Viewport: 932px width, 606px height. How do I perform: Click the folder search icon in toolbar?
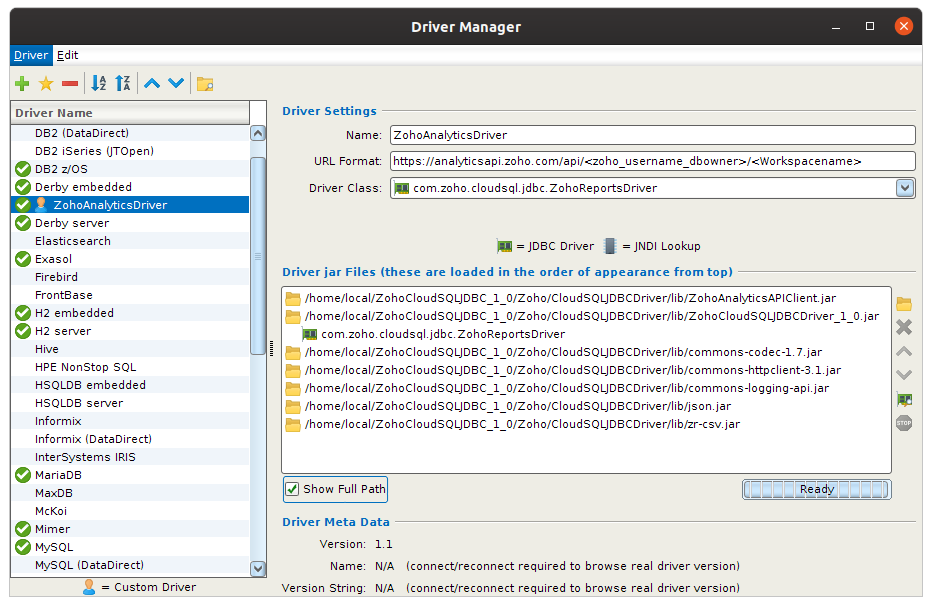click(205, 84)
